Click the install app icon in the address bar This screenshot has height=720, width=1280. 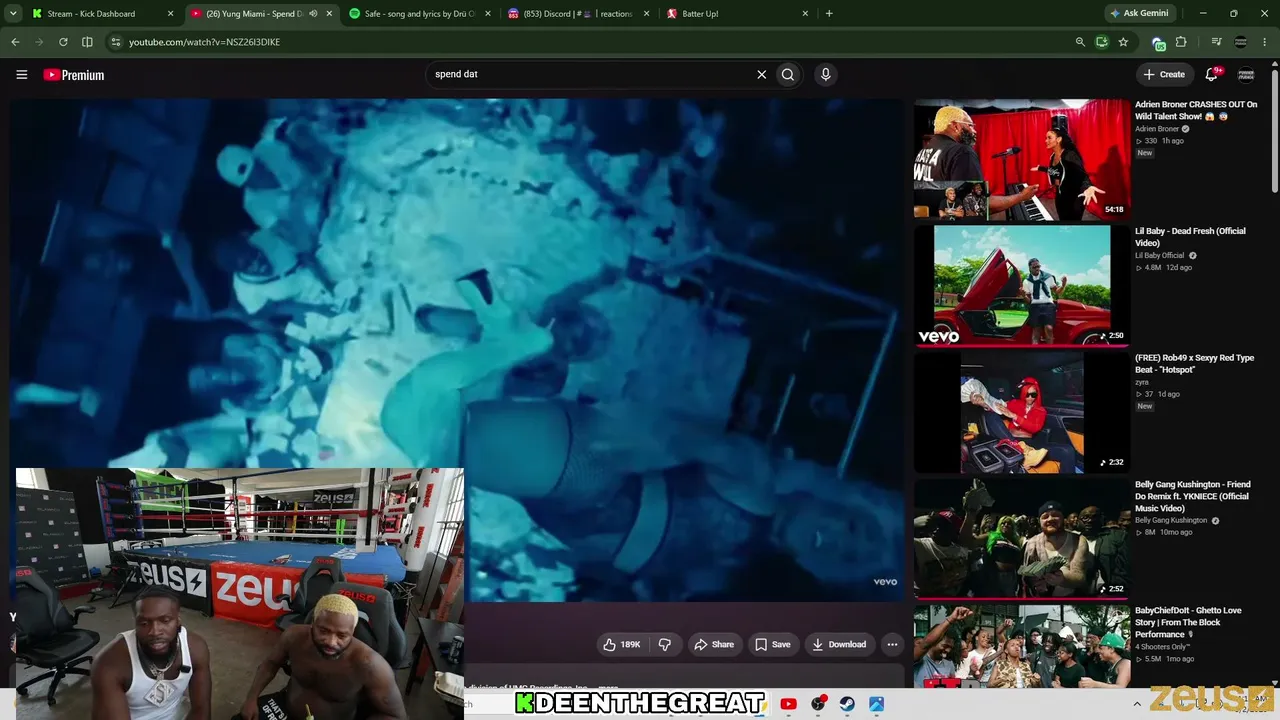(1101, 42)
